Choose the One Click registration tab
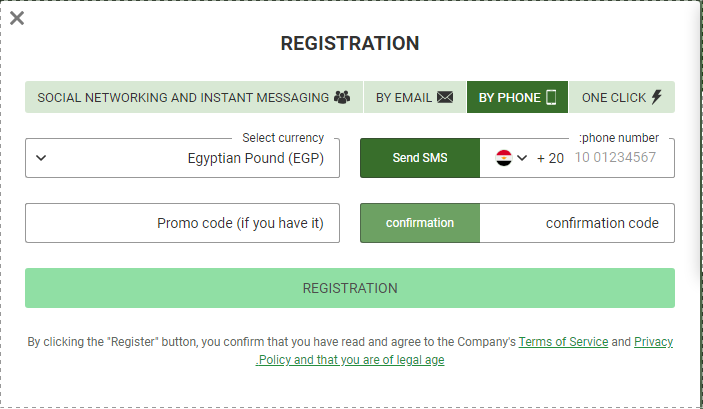Viewport: 703px width, 409px height. (622, 97)
